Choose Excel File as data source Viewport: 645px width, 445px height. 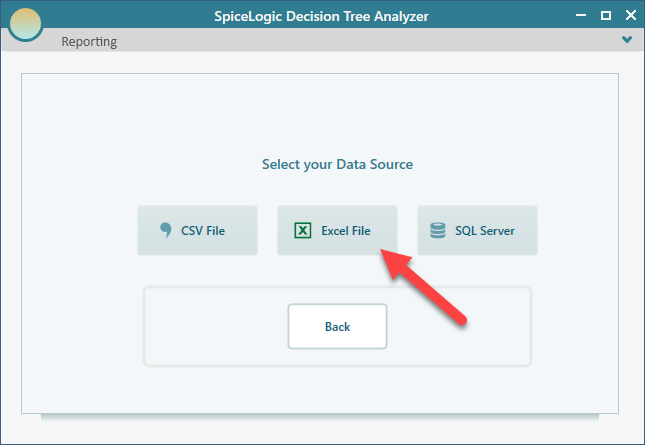(337, 230)
